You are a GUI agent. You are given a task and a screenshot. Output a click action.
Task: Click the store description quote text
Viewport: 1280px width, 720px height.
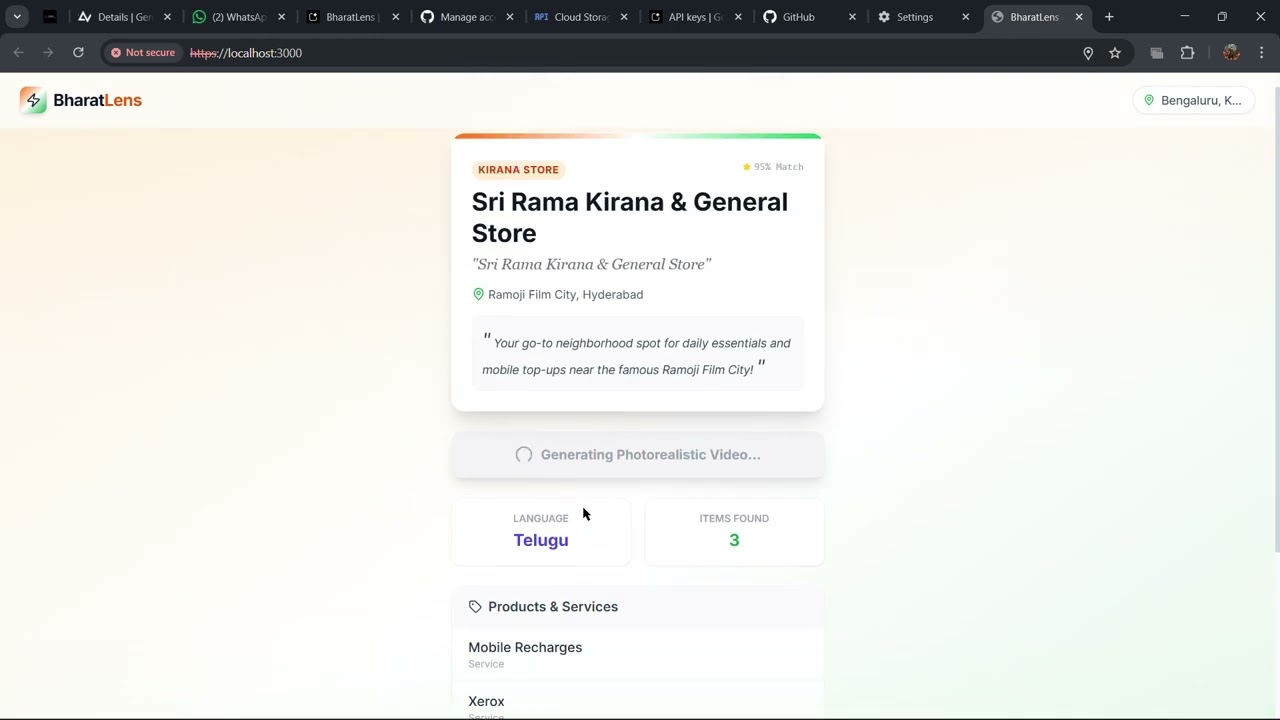(x=637, y=356)
